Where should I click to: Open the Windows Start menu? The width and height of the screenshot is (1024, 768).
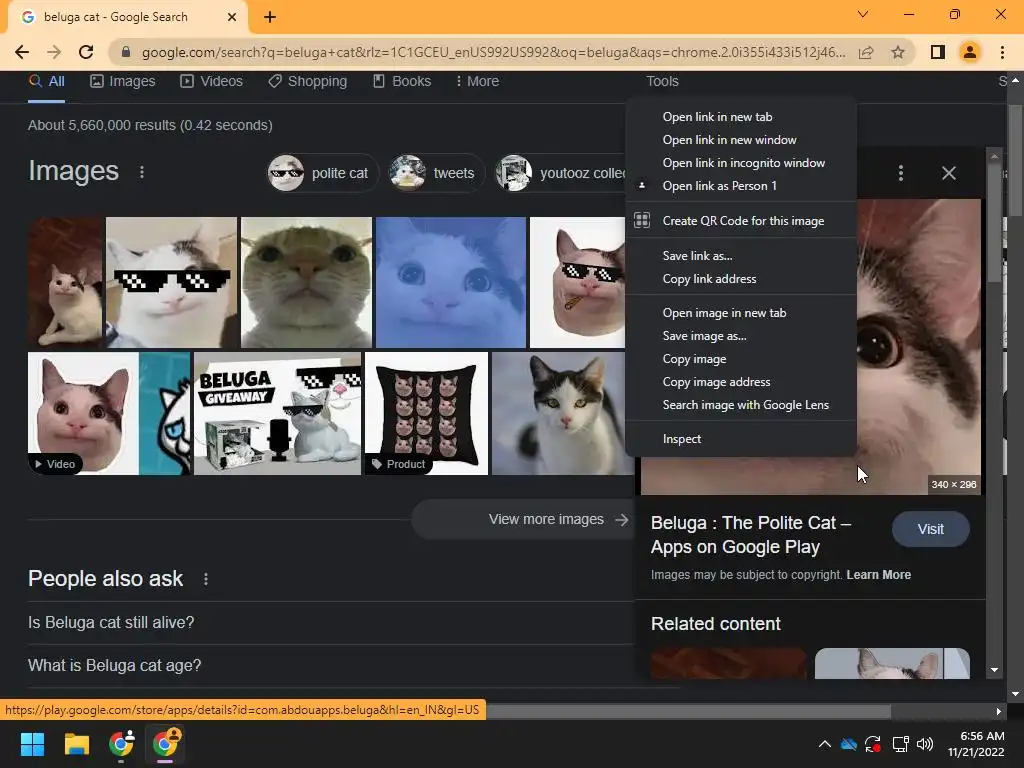click(33, 744)
